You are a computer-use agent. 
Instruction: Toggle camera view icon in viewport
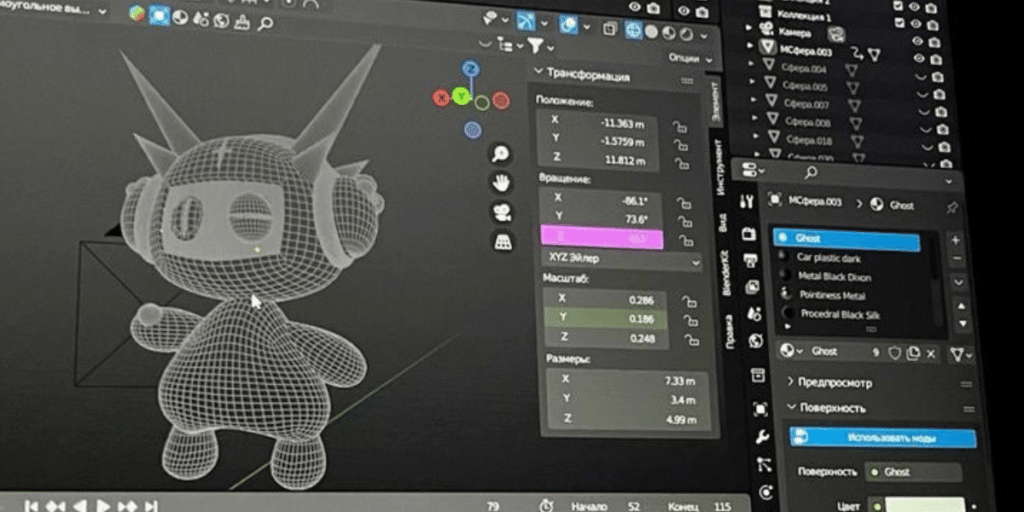click(502, 212)
